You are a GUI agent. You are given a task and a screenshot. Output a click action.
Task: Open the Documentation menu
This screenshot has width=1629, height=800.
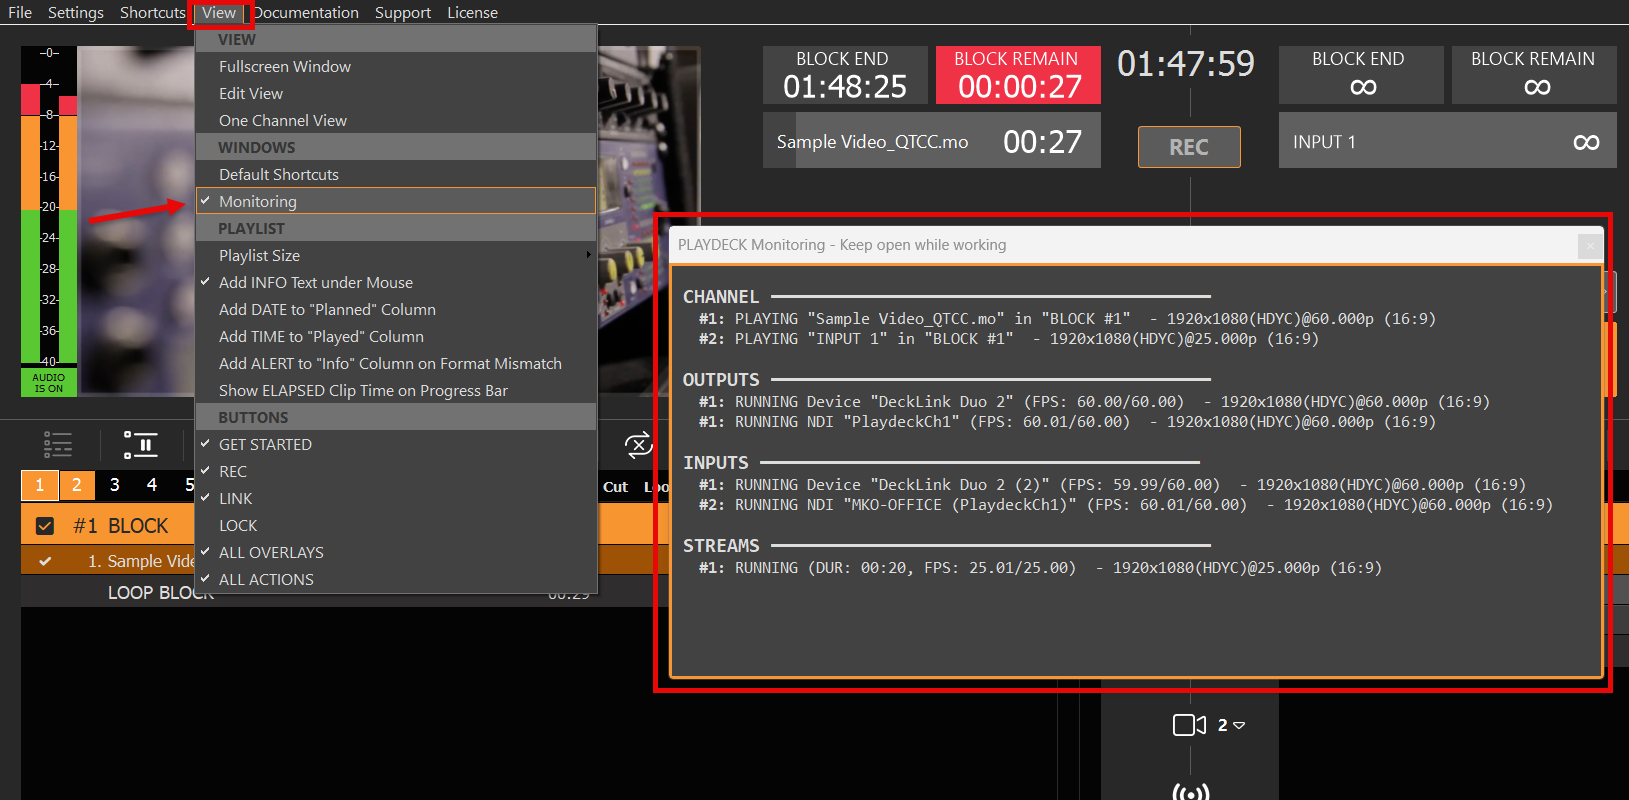click(306, 12)
